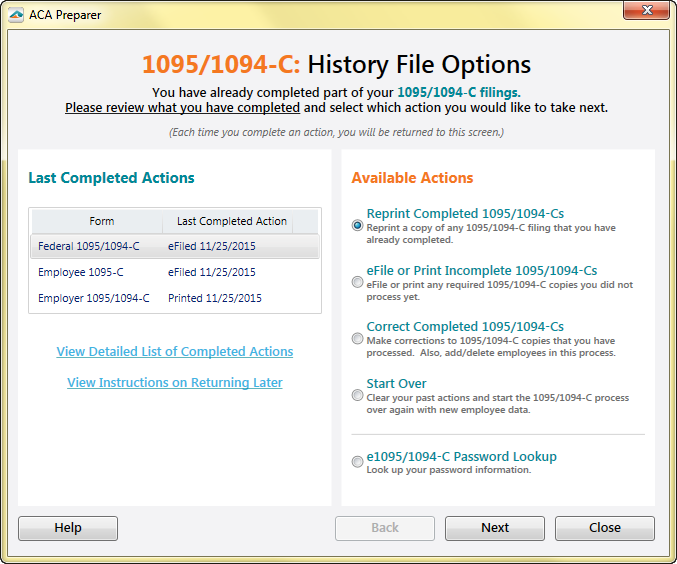The width and height of the screenshot is (677, 564).
Task: Click the Next button
Action: 494,528
